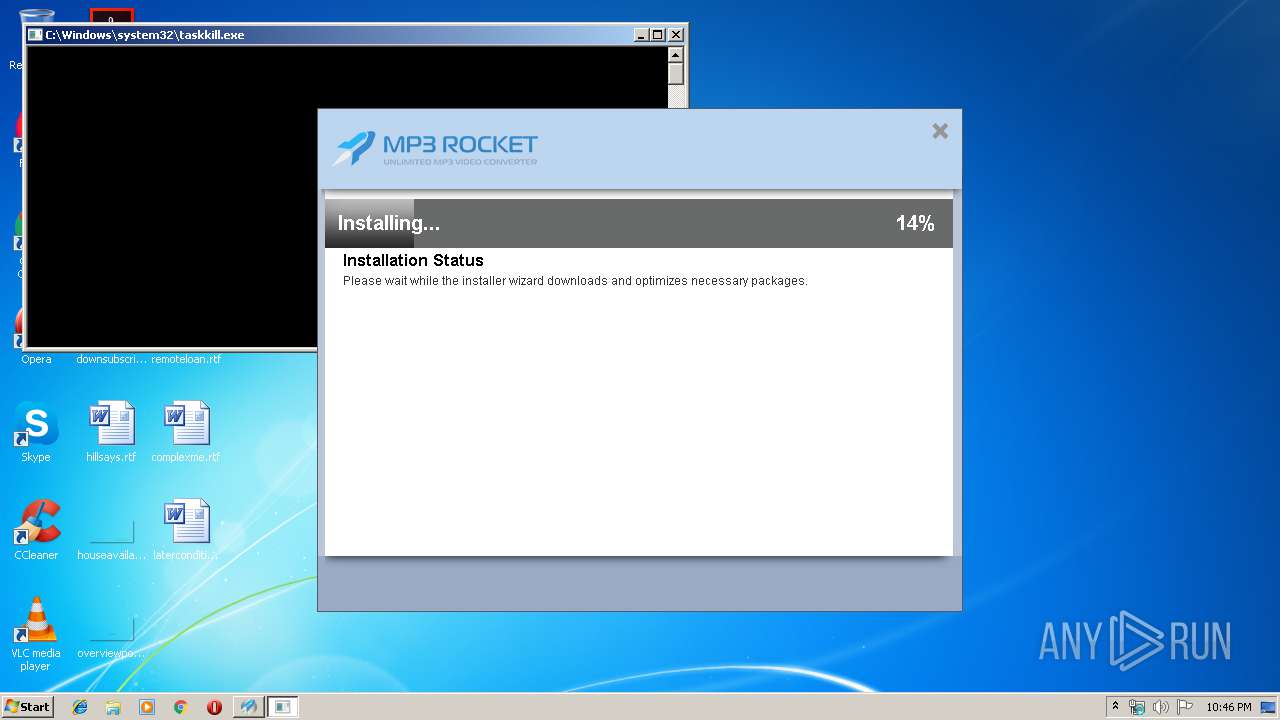Viewport: 1280px width, 720px height.
Task: Click the network status tray icon
Action: coord(1137,707)
